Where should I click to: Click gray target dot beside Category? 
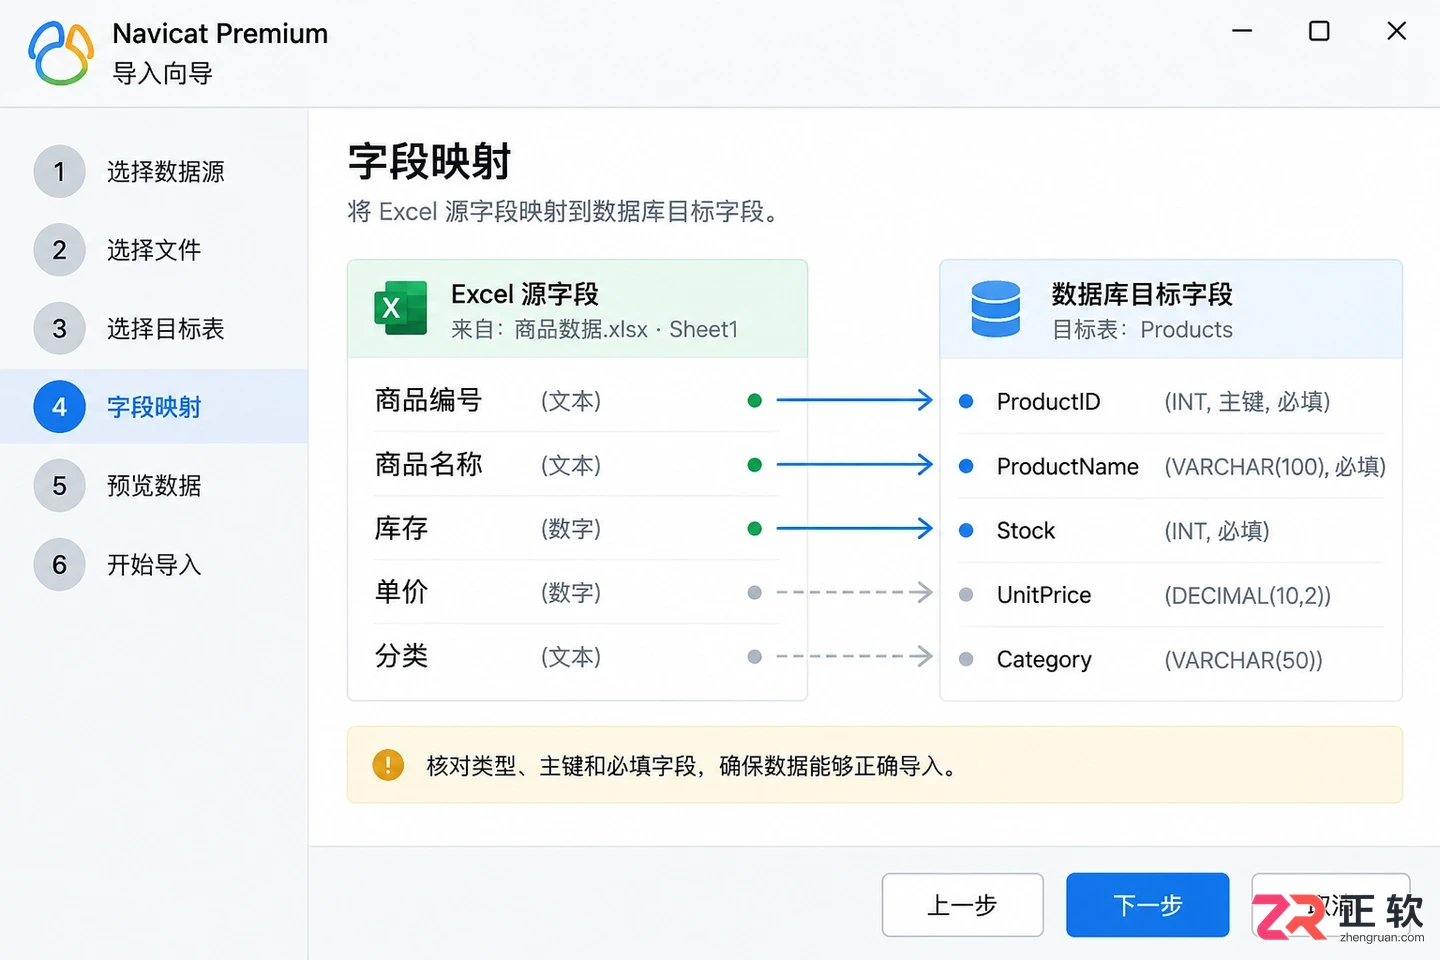[x=966, y=659]
